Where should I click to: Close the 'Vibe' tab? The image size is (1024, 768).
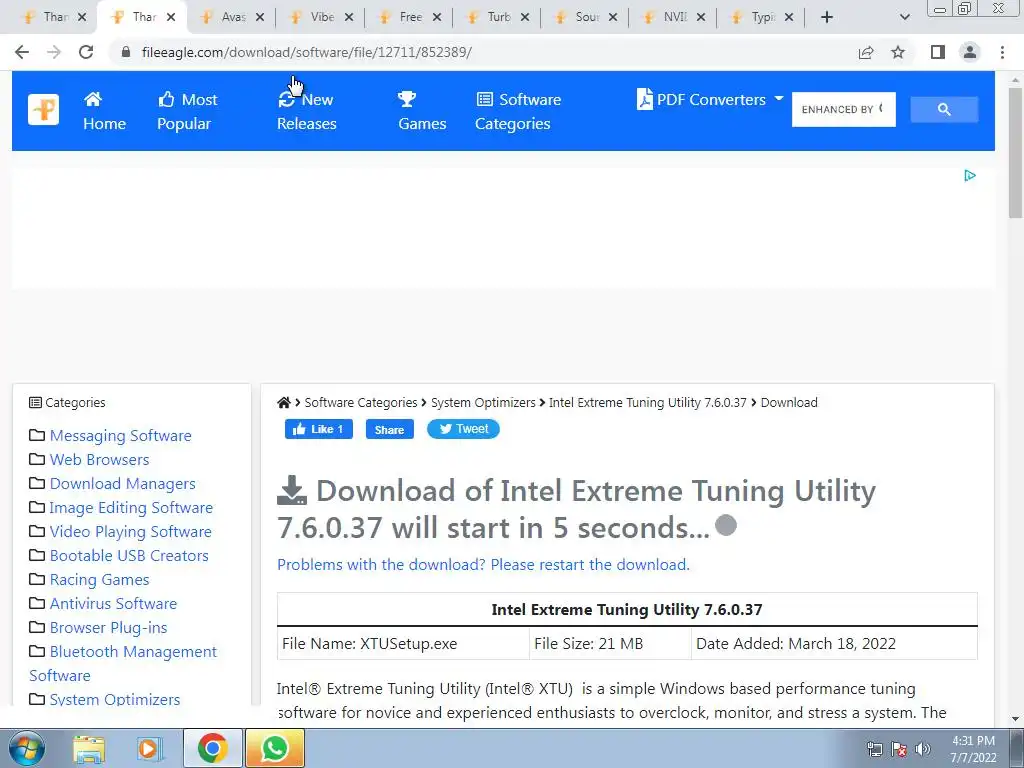(x=349, y=17)
